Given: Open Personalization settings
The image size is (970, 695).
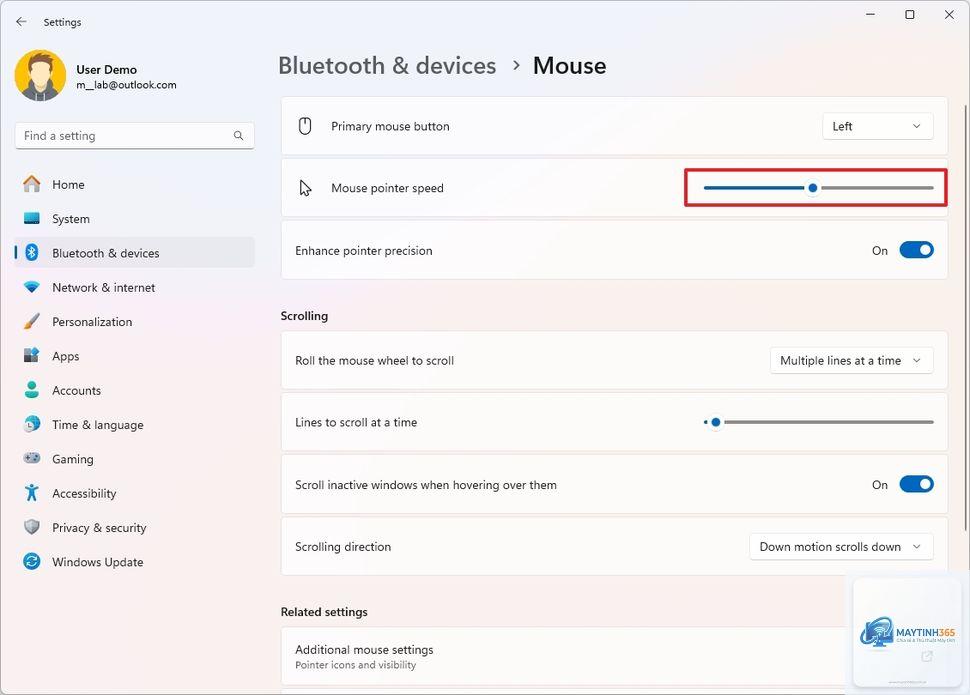Looking at the screenshot, I should click(134, 322).
